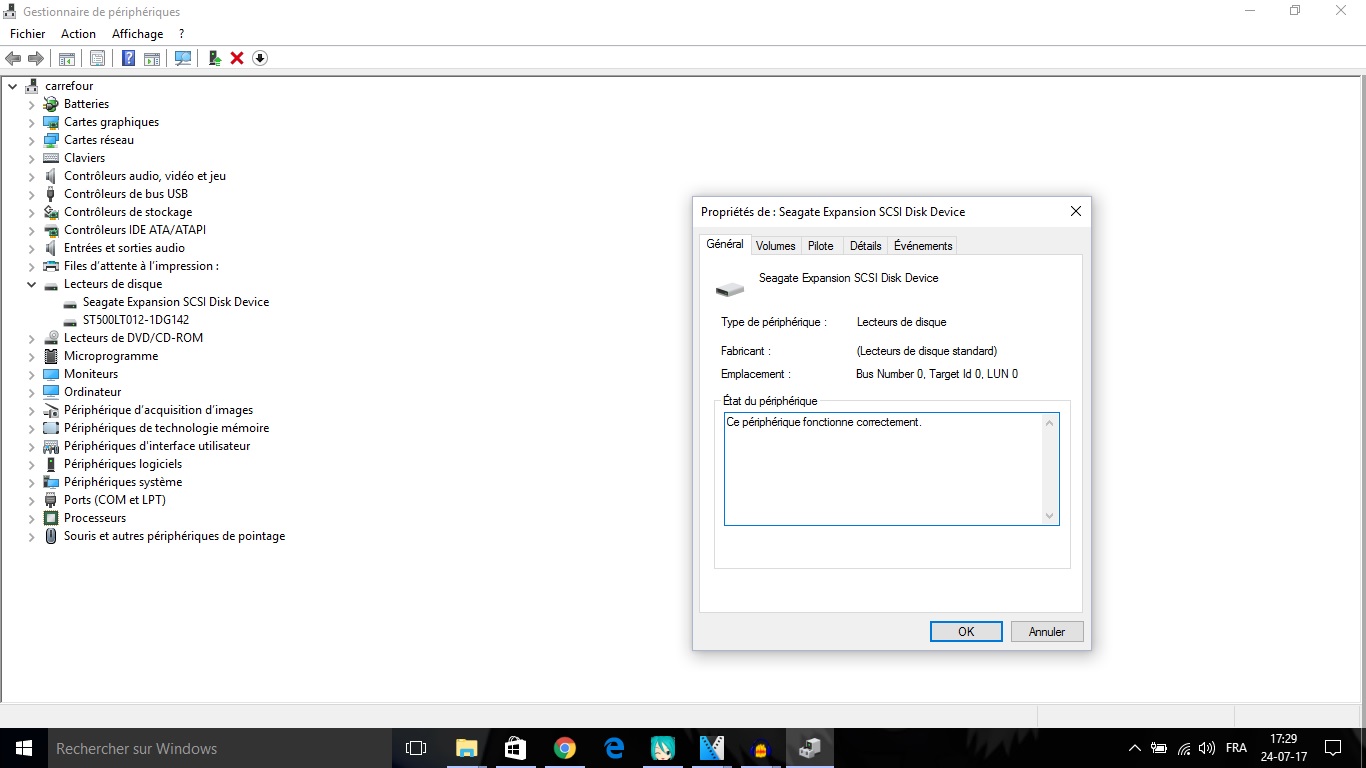Open the Affichage menu

[x=137, y=34]
